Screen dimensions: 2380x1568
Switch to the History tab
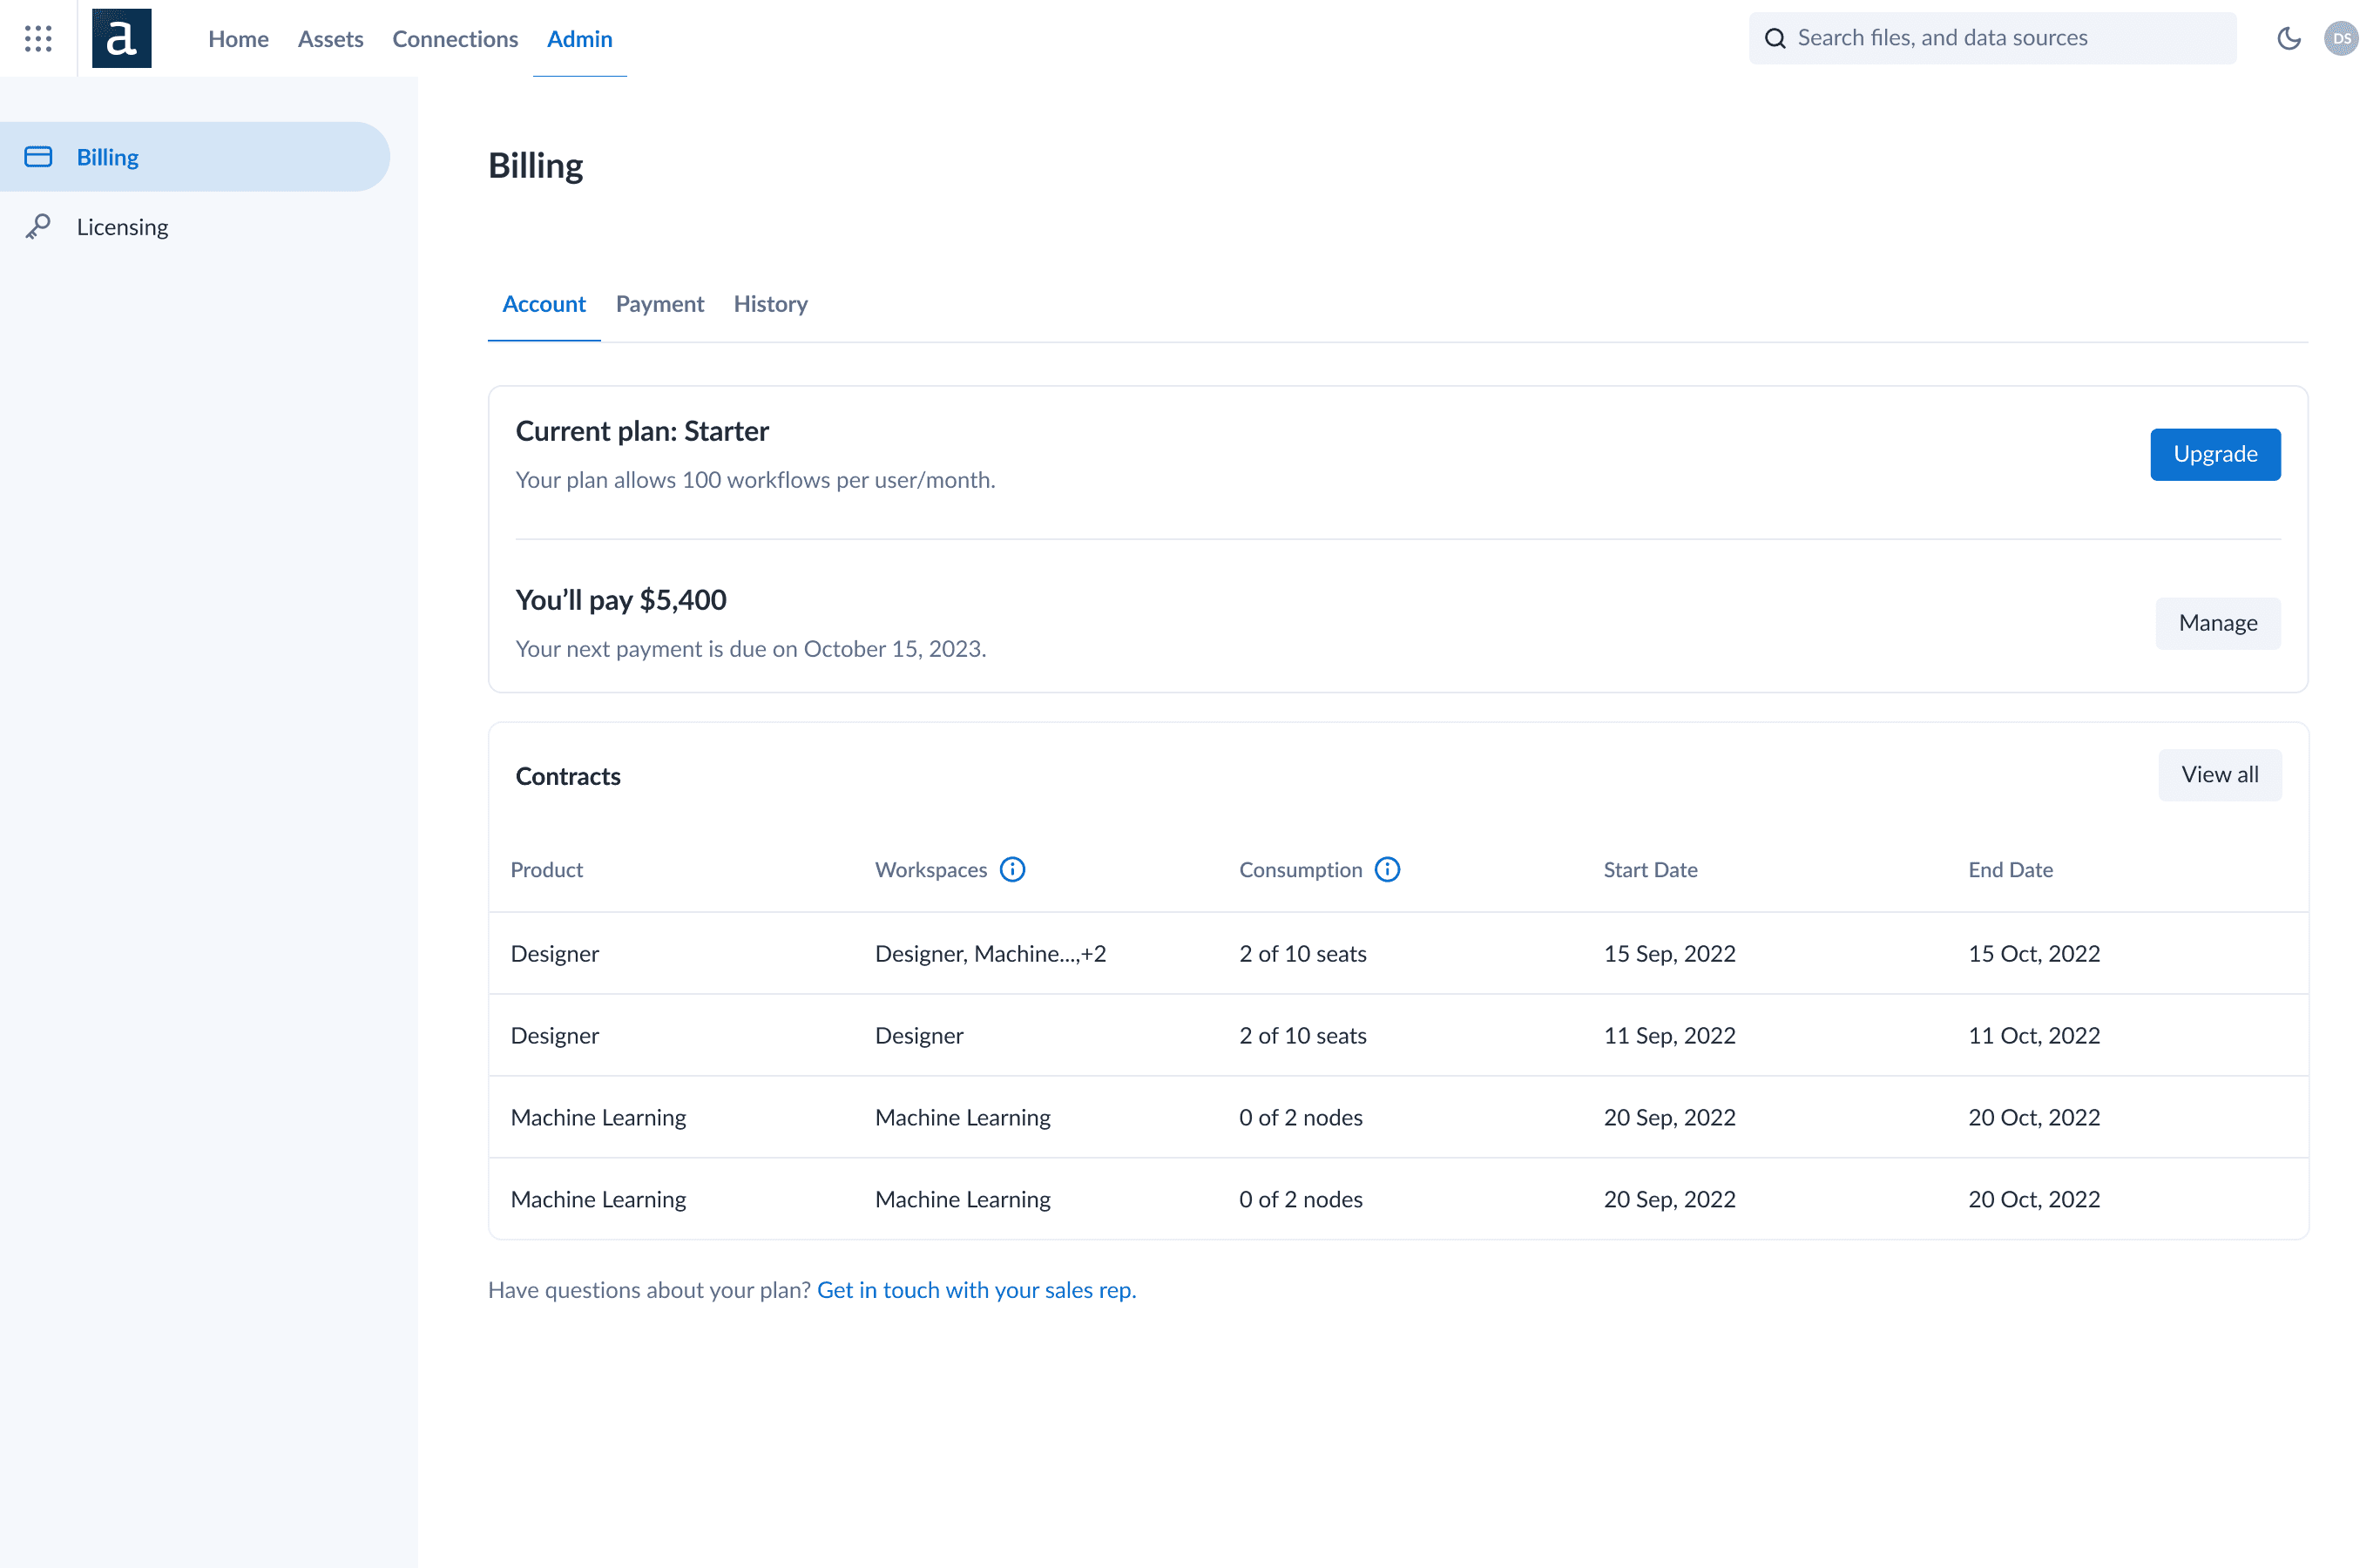click(x=770, y=304)
